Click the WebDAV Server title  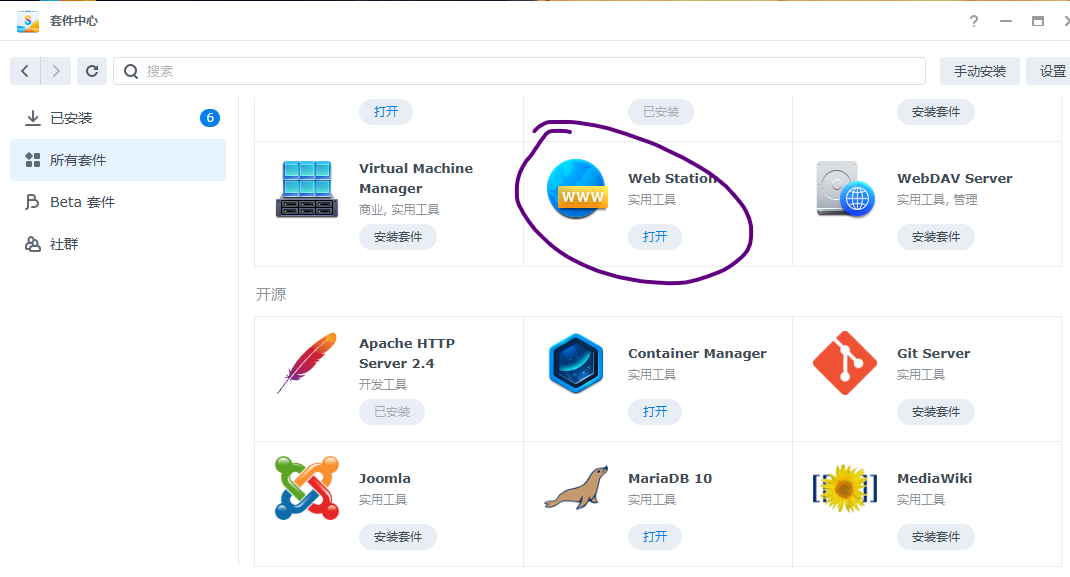pyautogui.click(x=954, y=178)
